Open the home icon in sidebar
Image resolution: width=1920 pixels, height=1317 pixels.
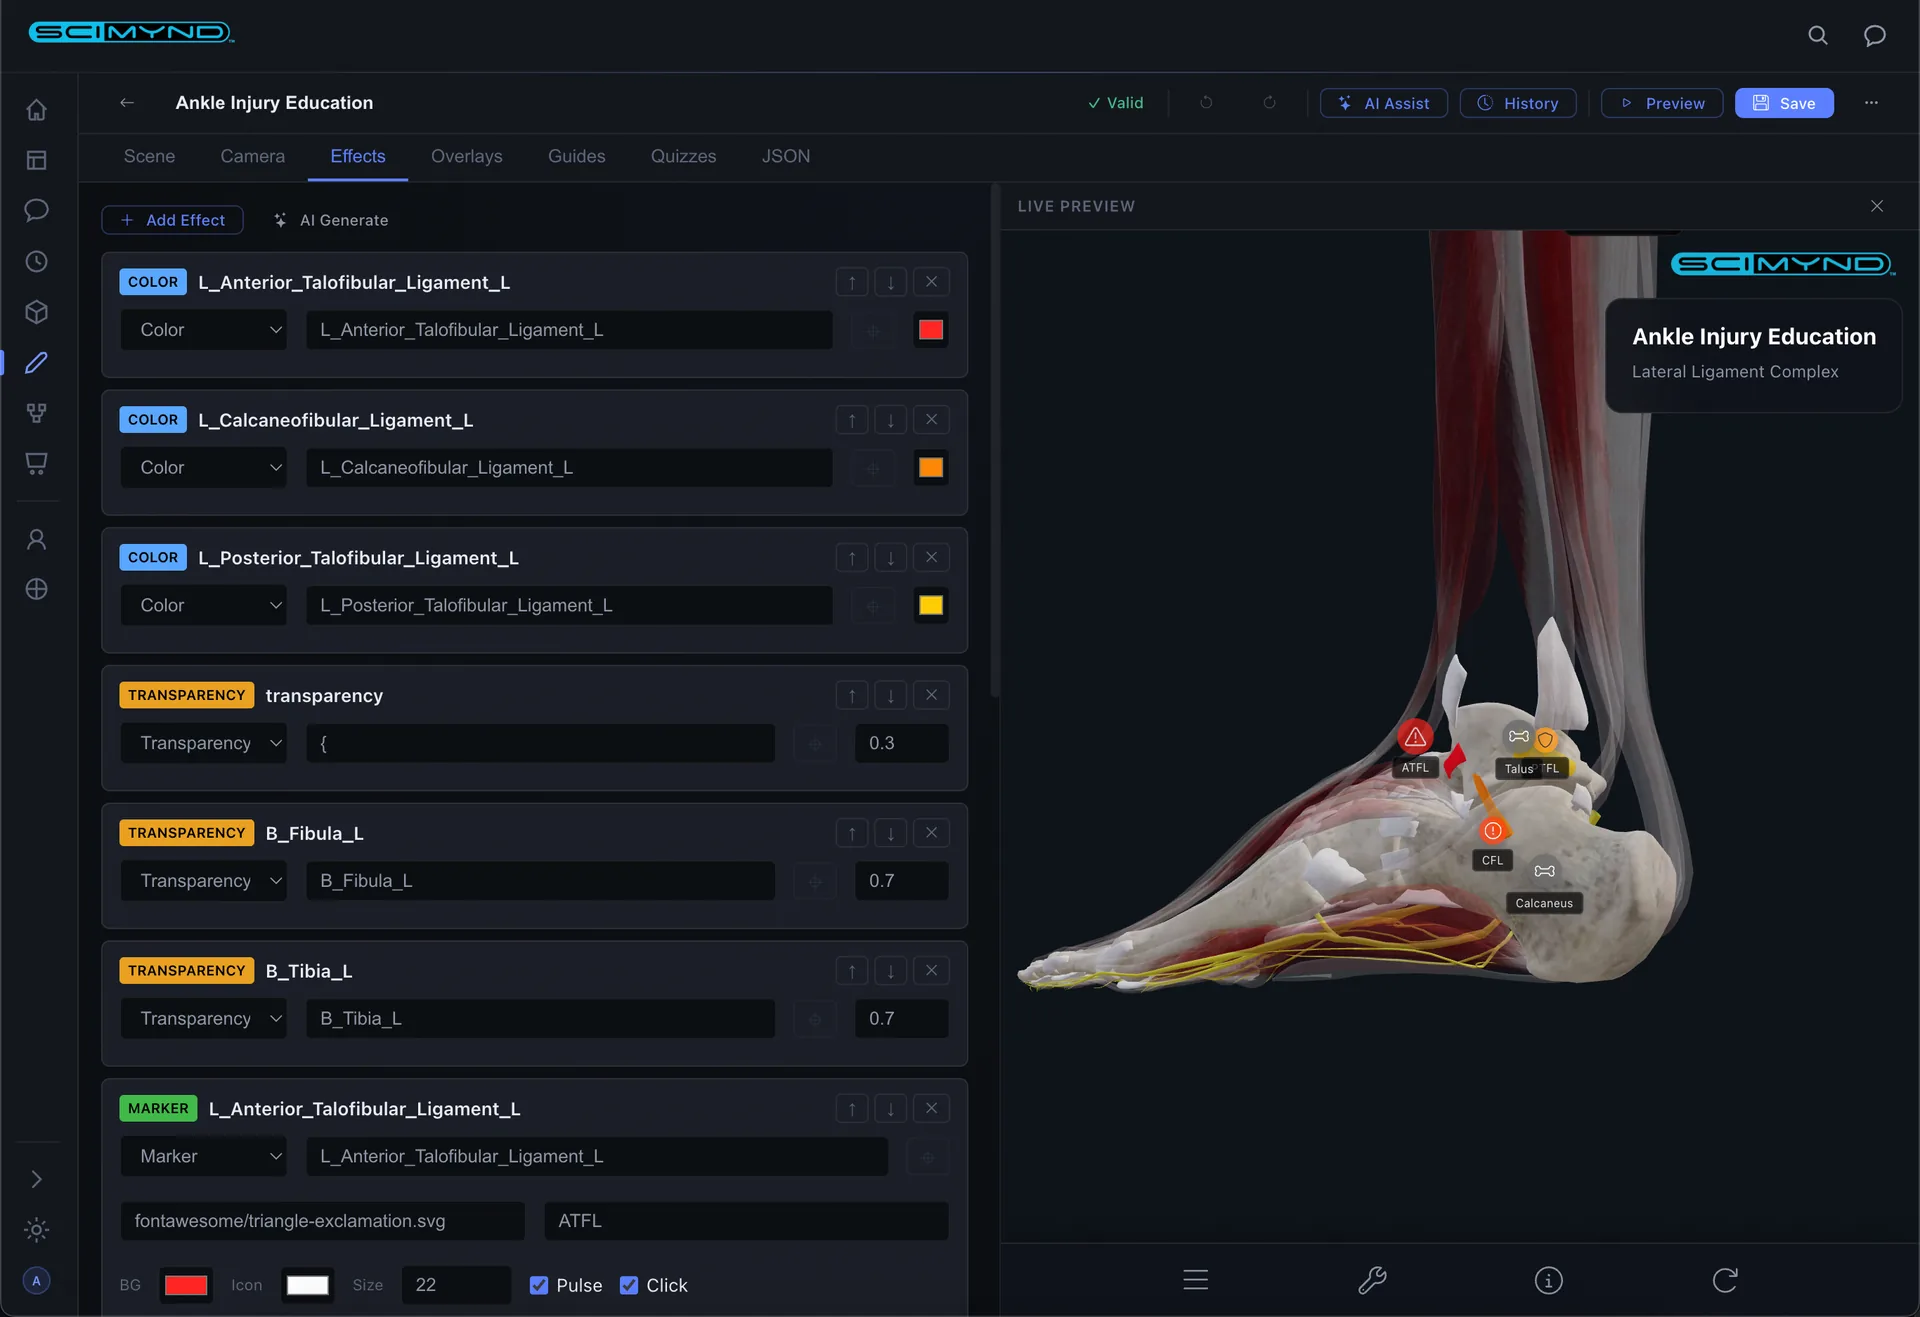point(37,110)
